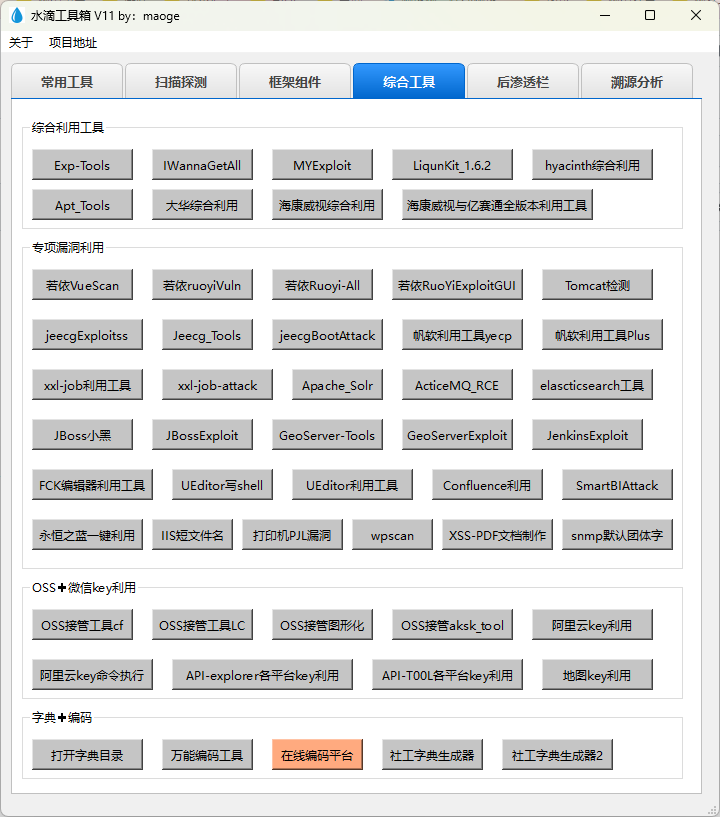Click 打开字典目录 button

tap(88, 754)
